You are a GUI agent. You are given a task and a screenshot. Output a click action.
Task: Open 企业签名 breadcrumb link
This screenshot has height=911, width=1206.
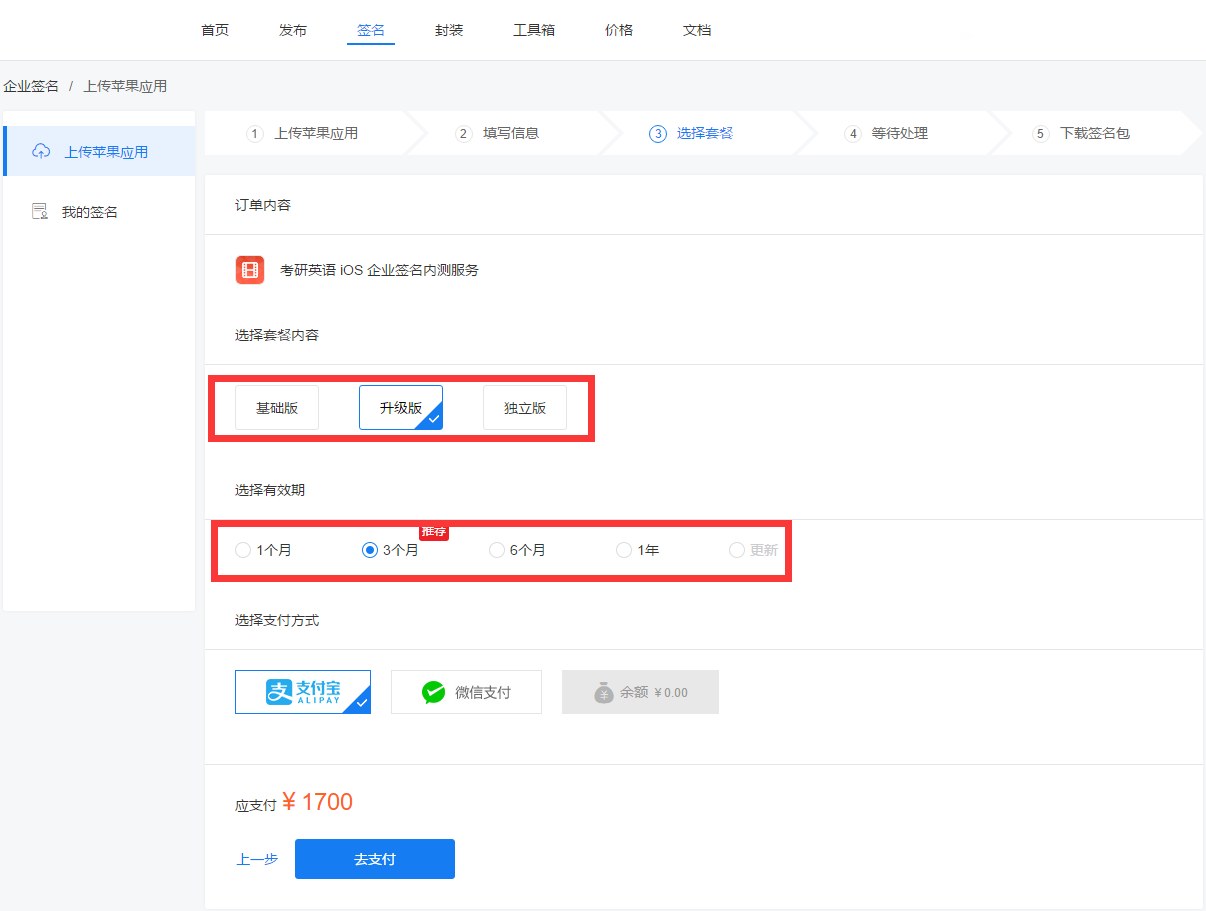coord(31,86)
